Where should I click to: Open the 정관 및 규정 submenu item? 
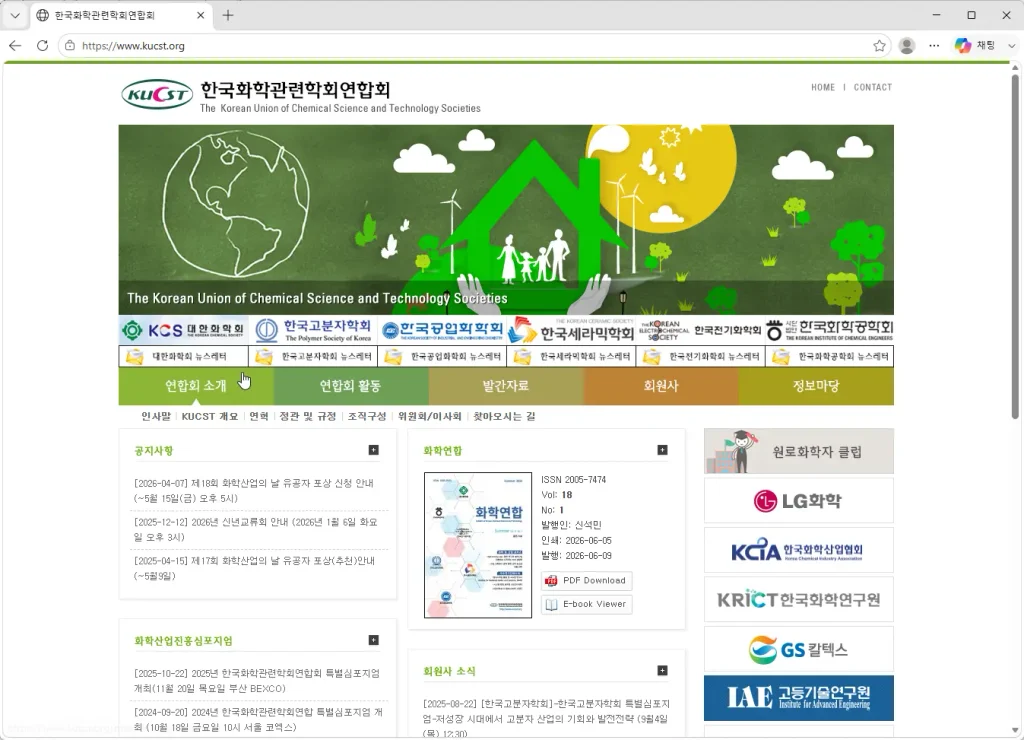tap(308, 416)
